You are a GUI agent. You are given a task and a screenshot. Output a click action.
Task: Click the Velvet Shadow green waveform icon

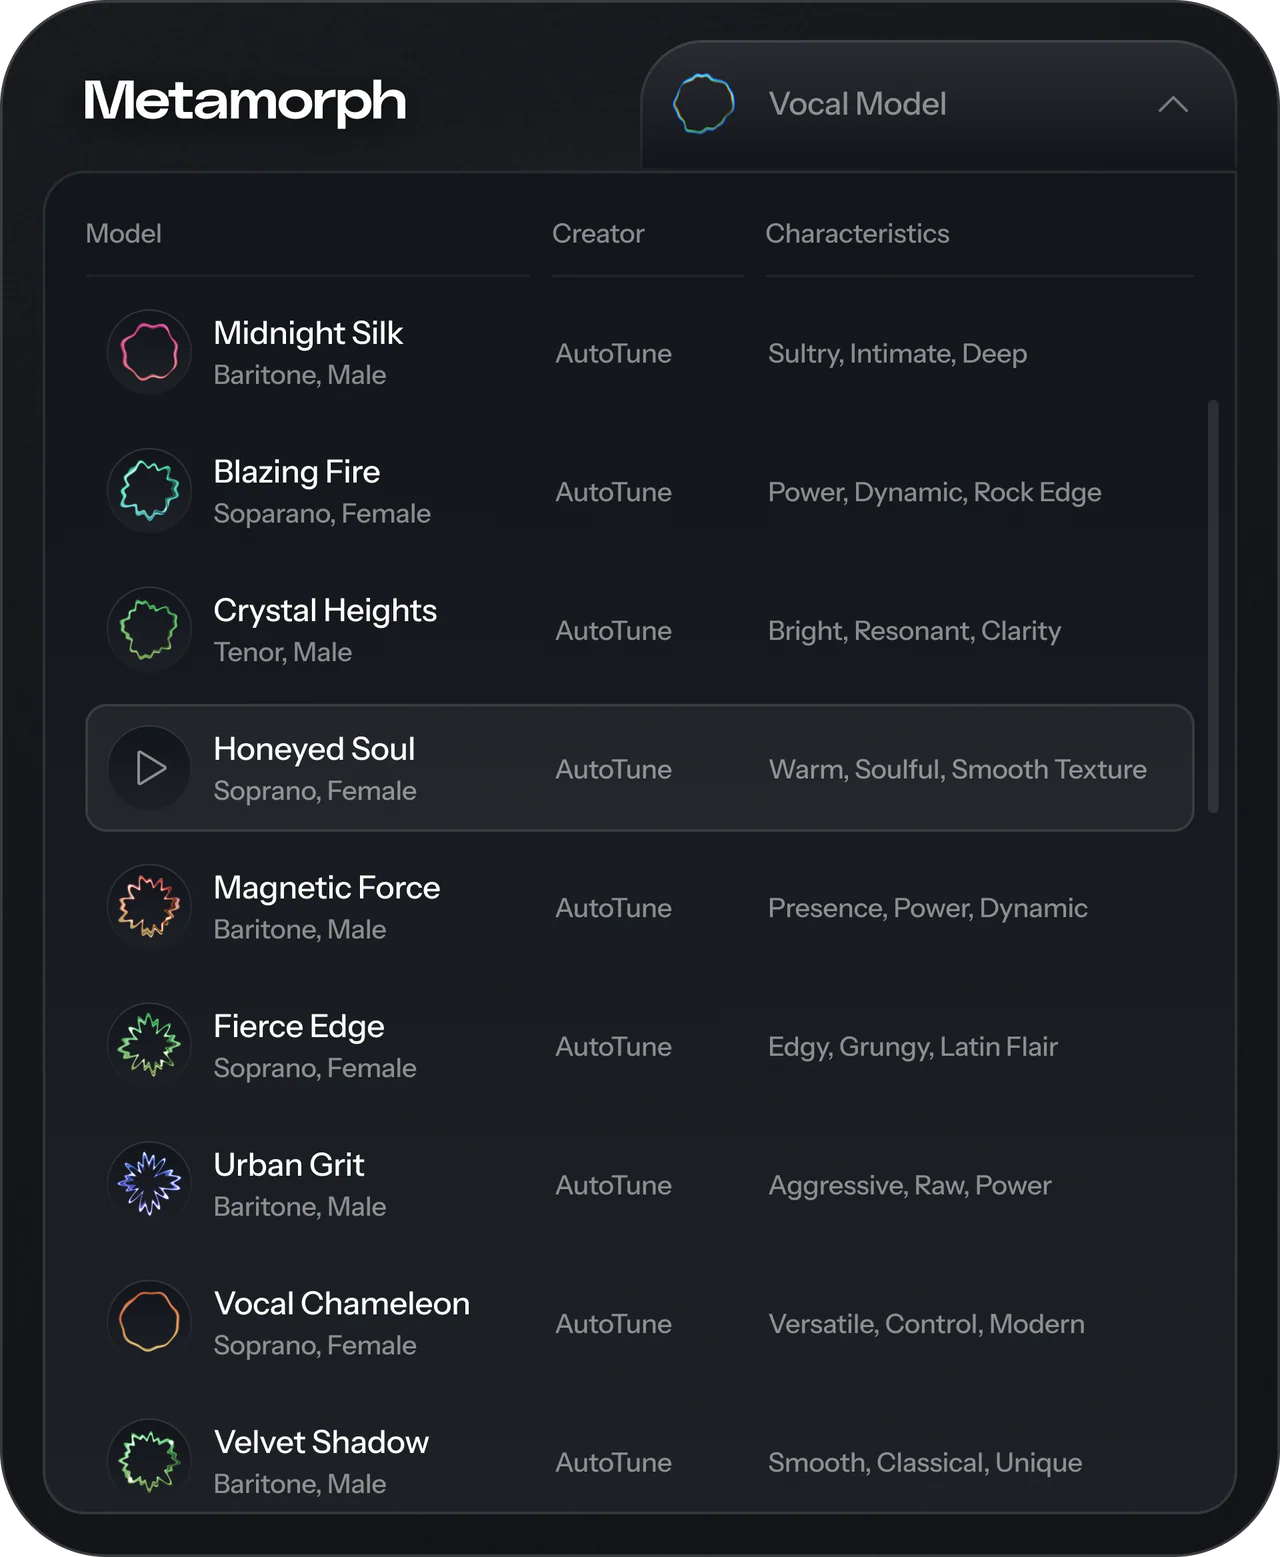(x=149, y=1460)
